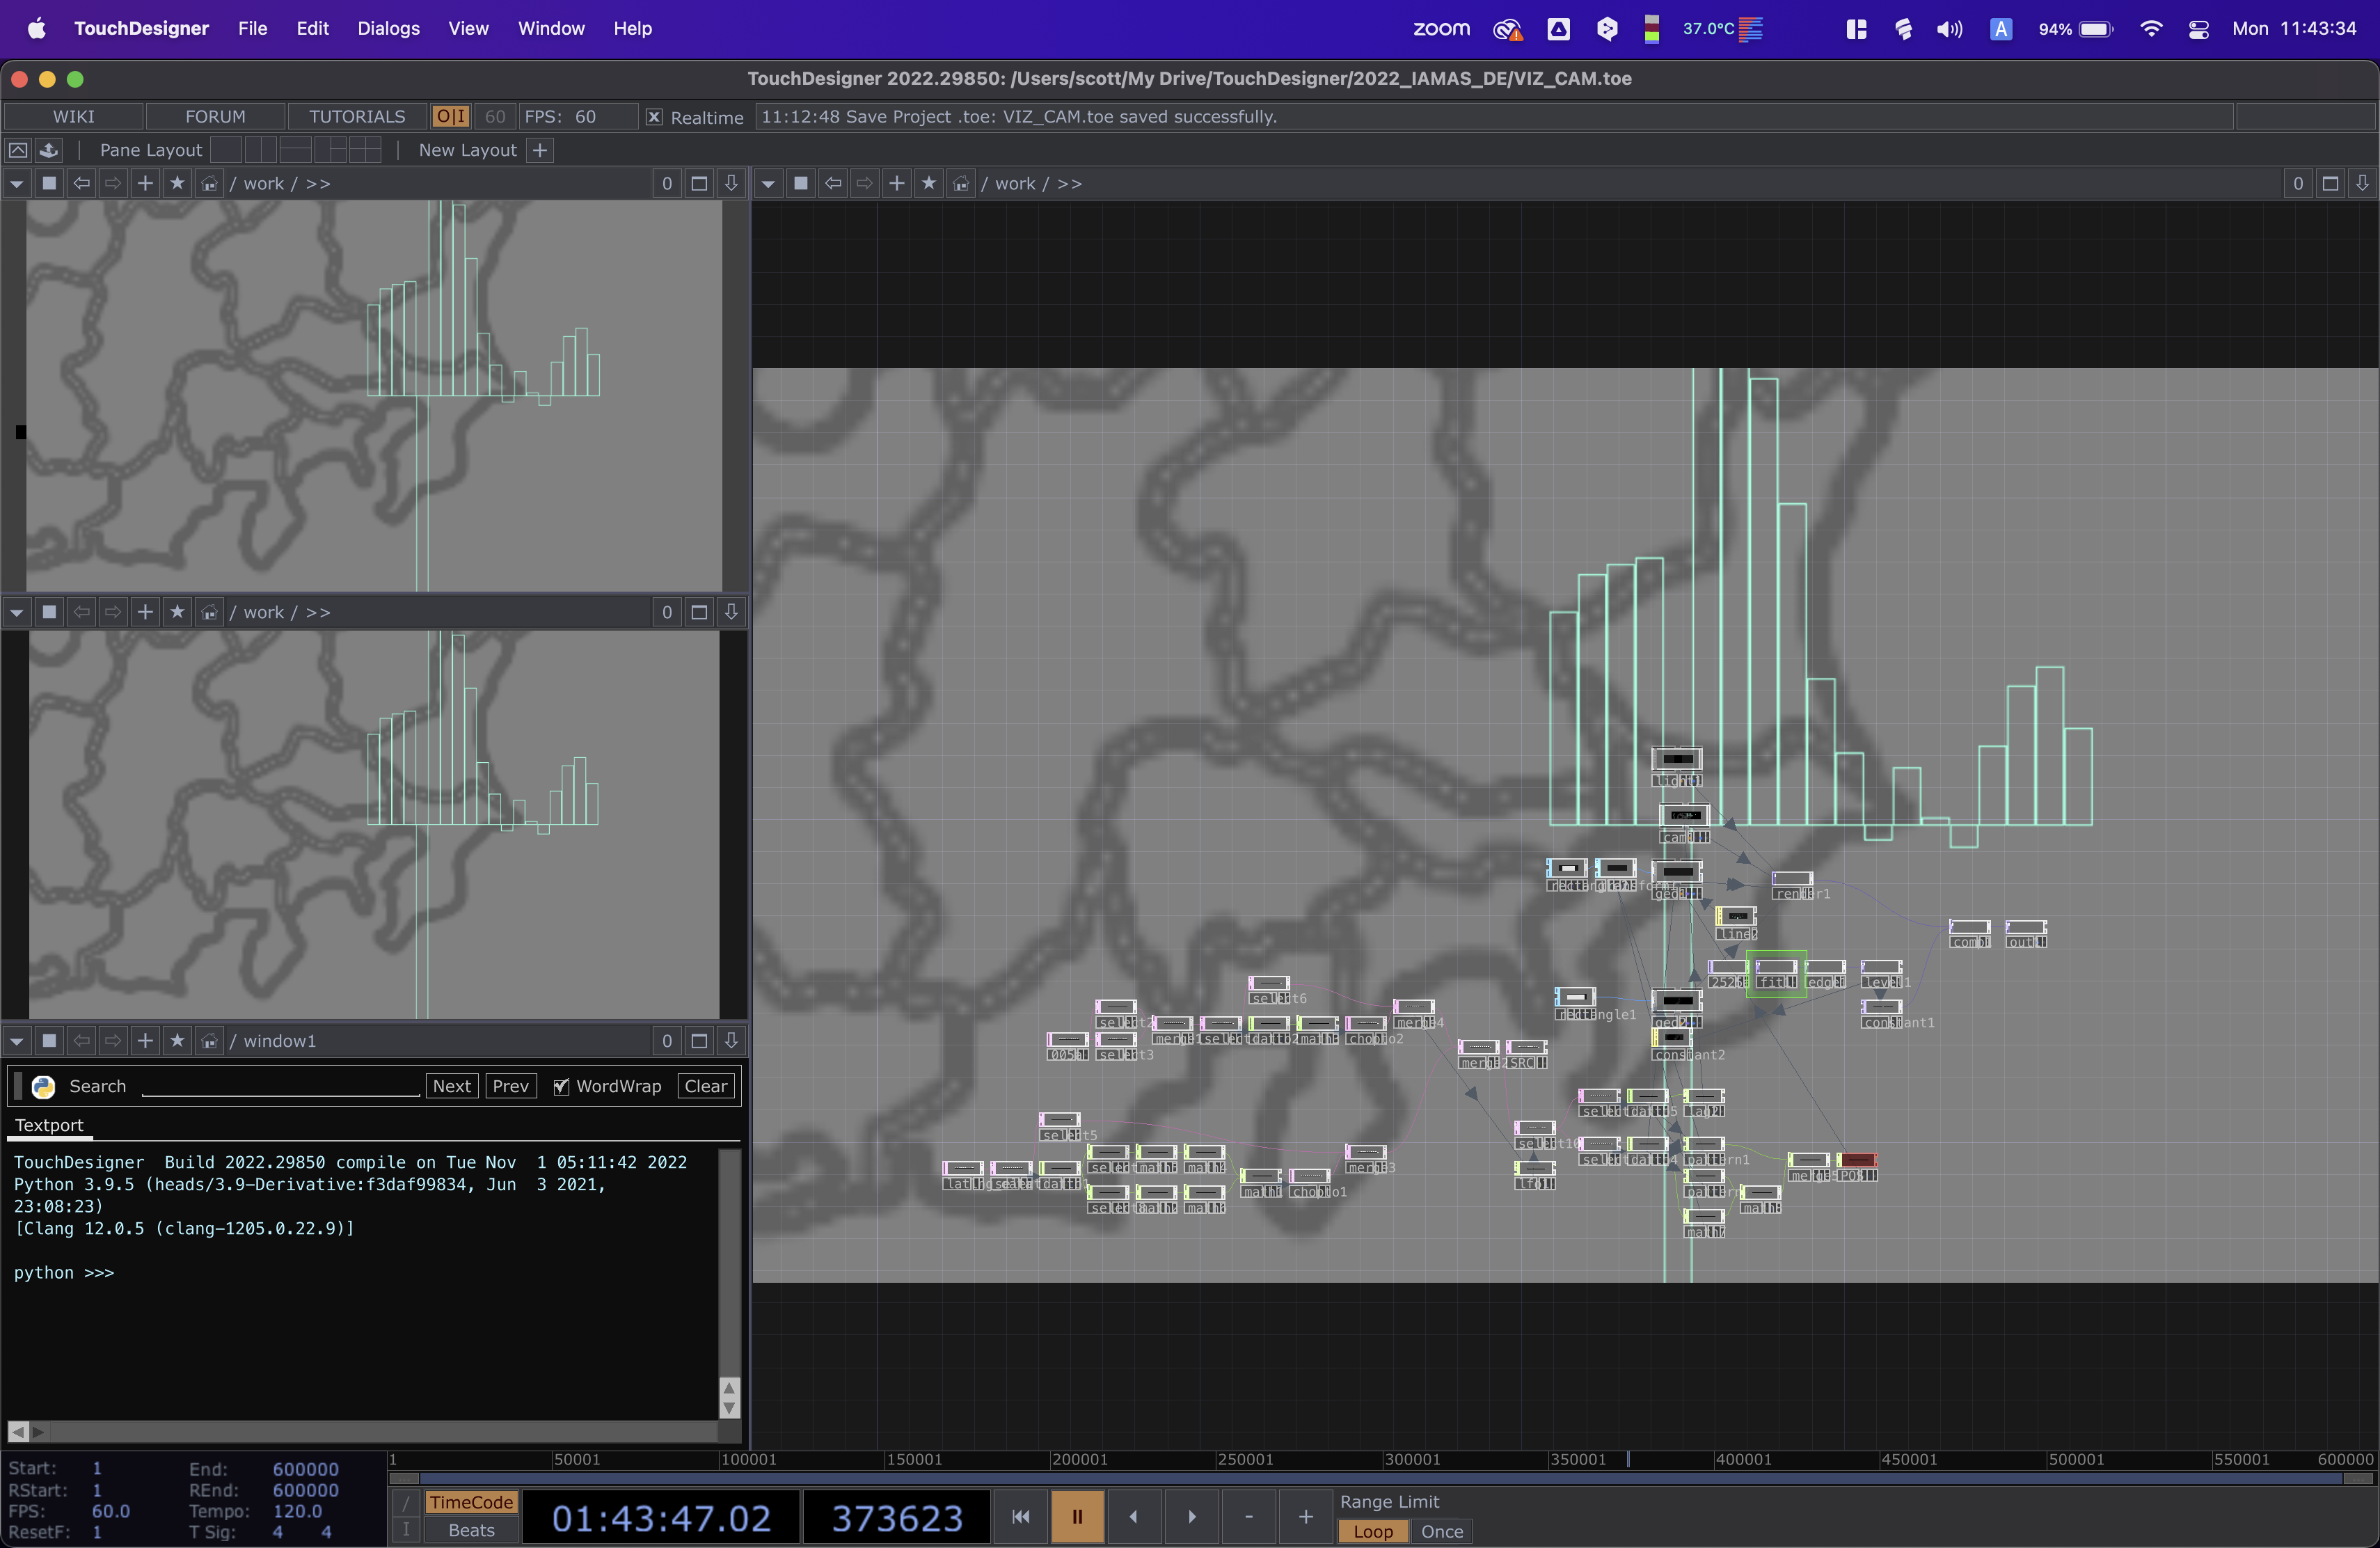Open the Edit menu

312,28
